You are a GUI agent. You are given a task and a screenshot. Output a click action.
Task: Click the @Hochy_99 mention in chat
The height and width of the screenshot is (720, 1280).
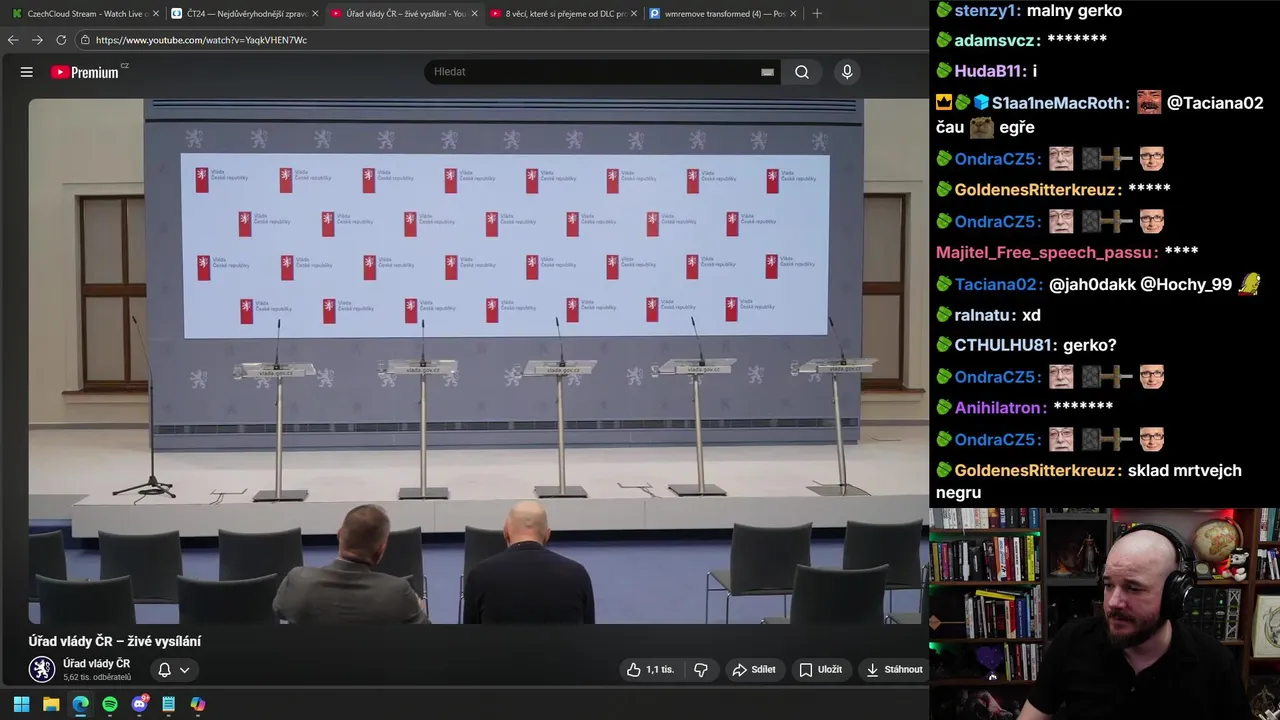(1186, 284)
